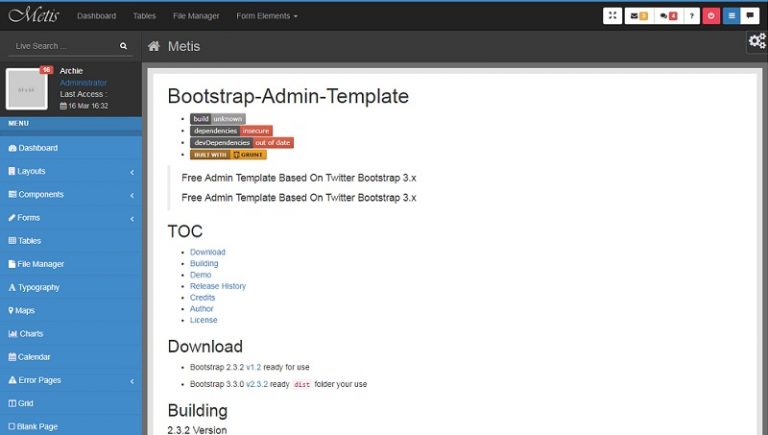The width and height of the screenshot is (768, 435).
Task: Click the build unknown badge
Action: pos(218,119)
